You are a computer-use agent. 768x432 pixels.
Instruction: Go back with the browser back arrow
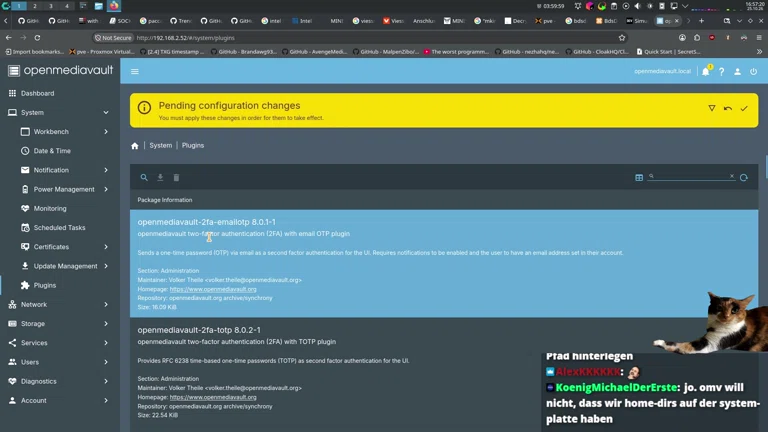point(9,38)
